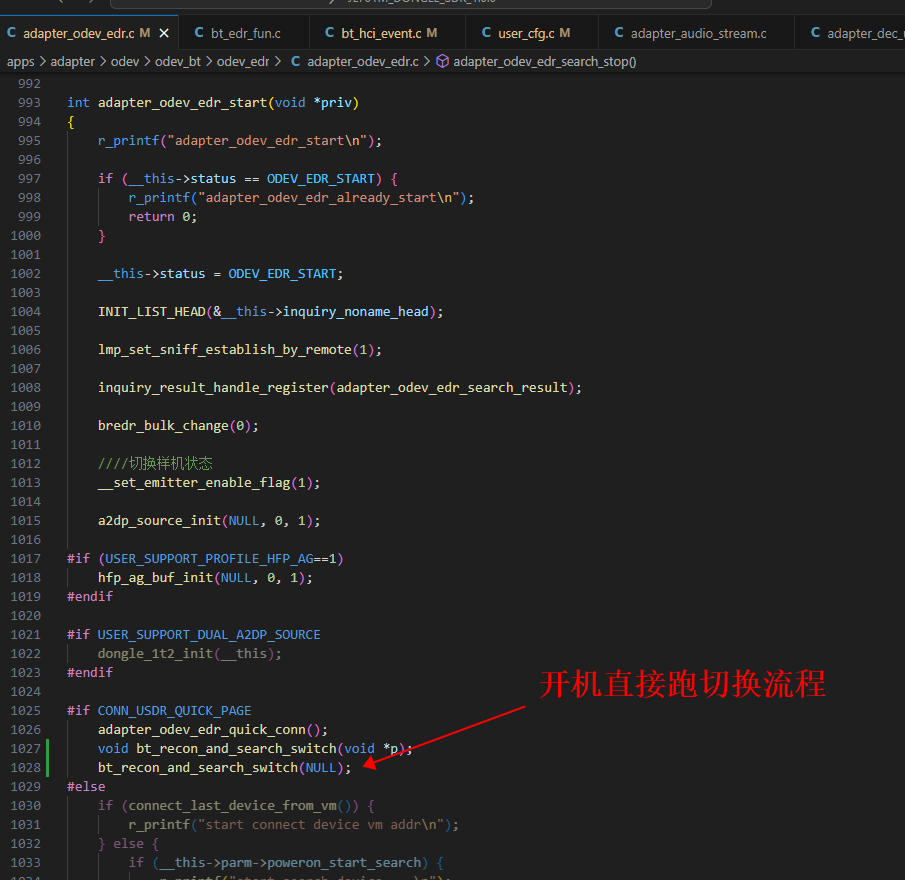
Task: Click ODEV_EDR_START in the line 1002 assignment
Action: point(282,274)
